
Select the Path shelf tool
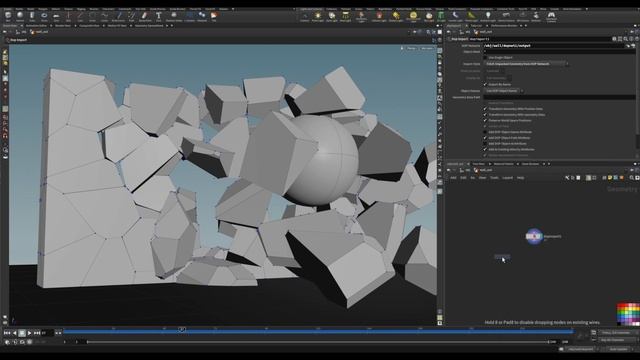(131, 16)
